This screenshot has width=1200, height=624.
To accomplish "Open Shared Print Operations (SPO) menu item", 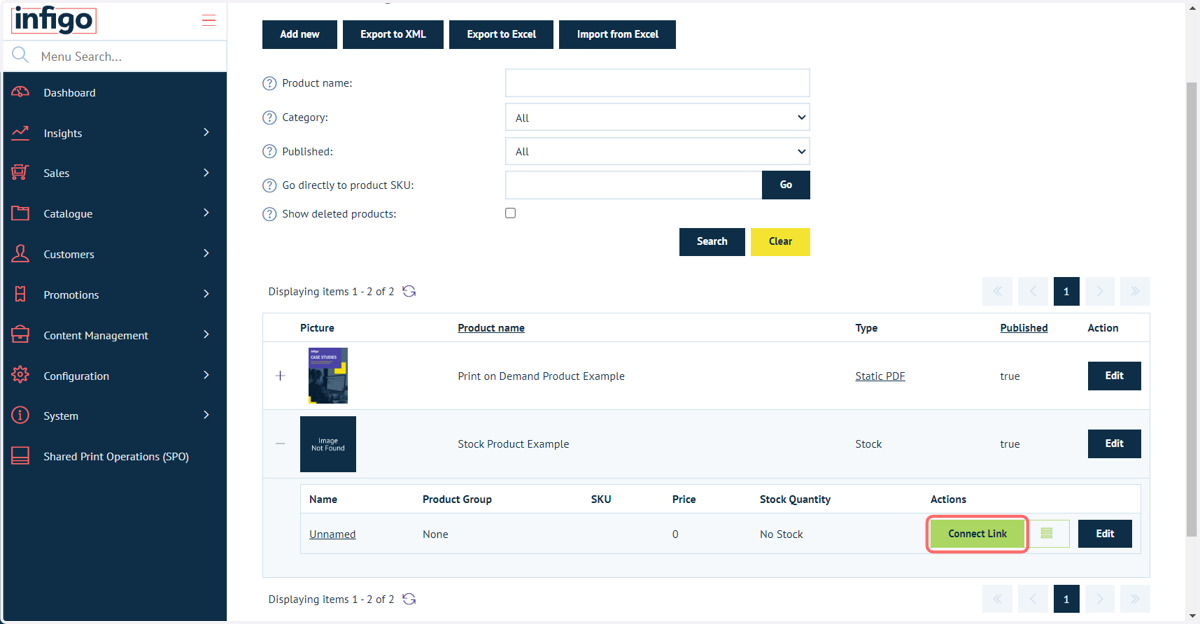I will 115,456.
